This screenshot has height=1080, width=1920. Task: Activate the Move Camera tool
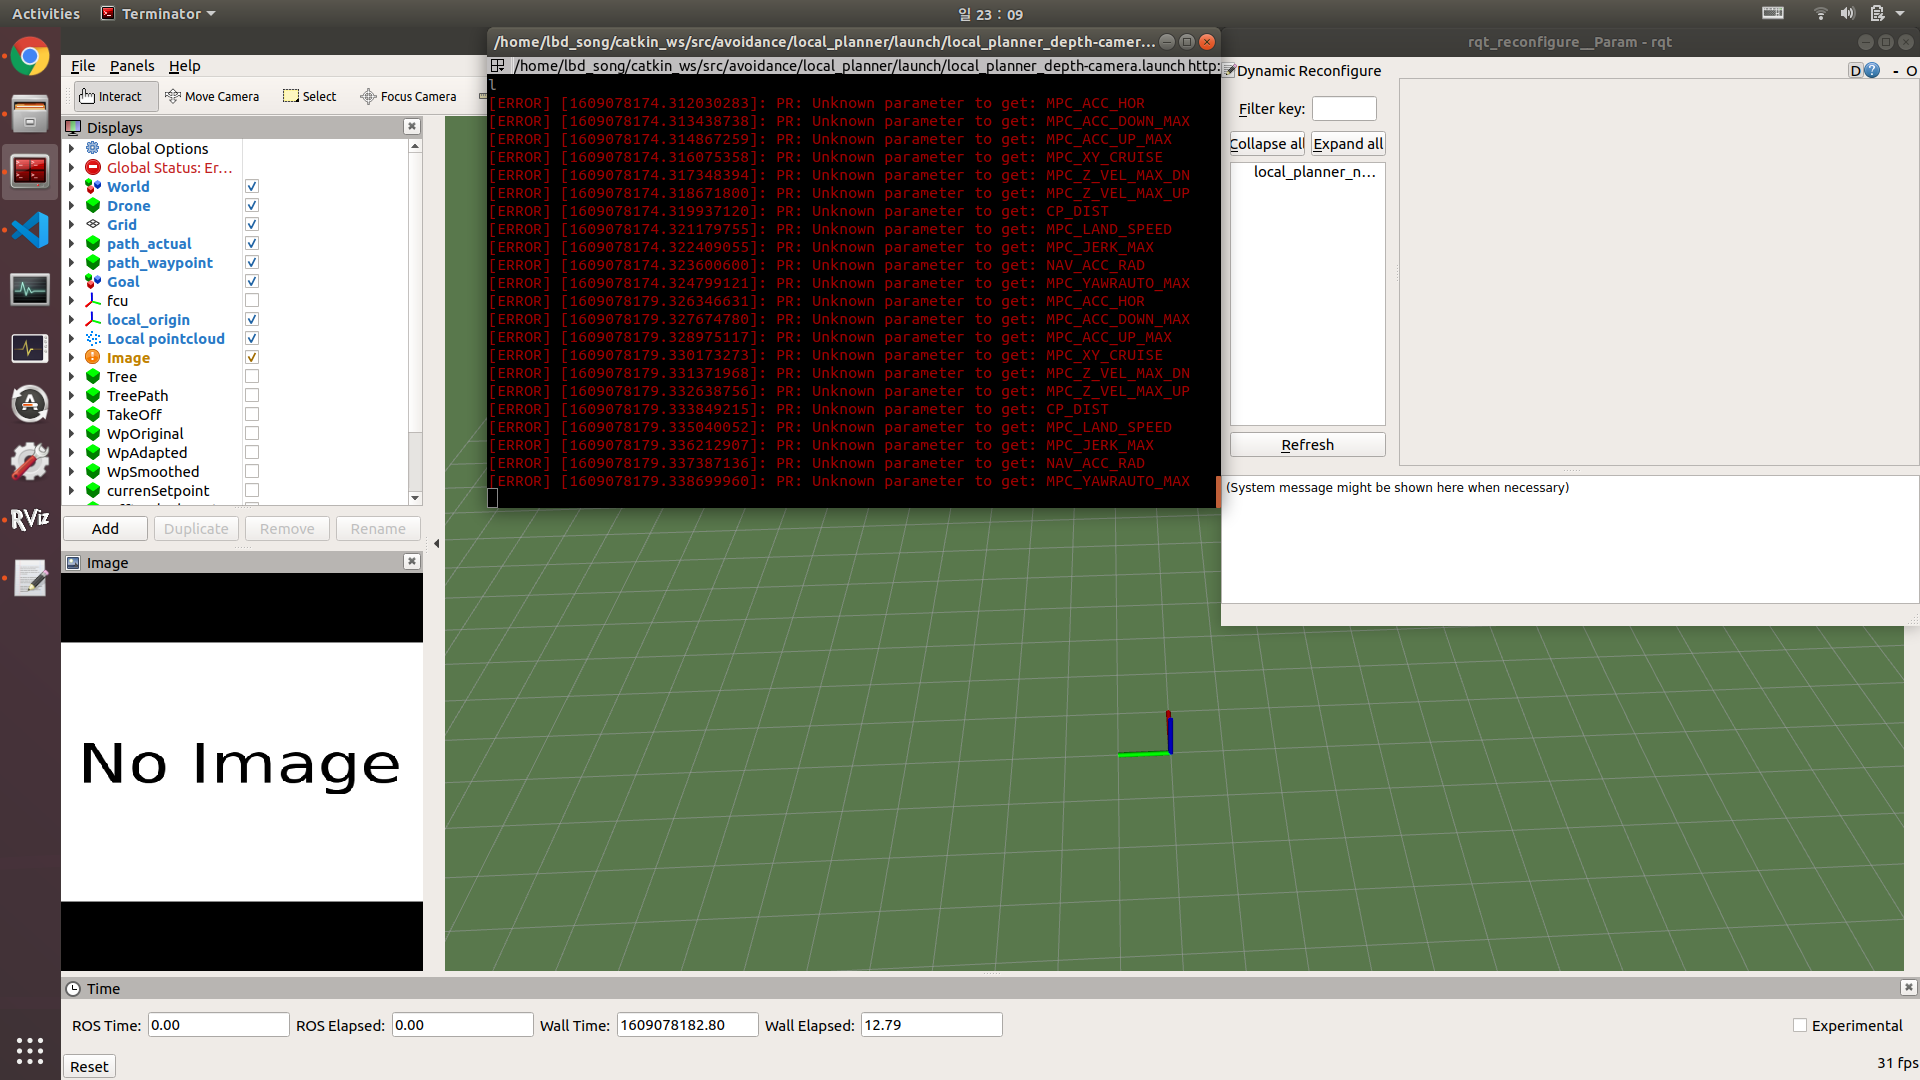coord(212,96)
